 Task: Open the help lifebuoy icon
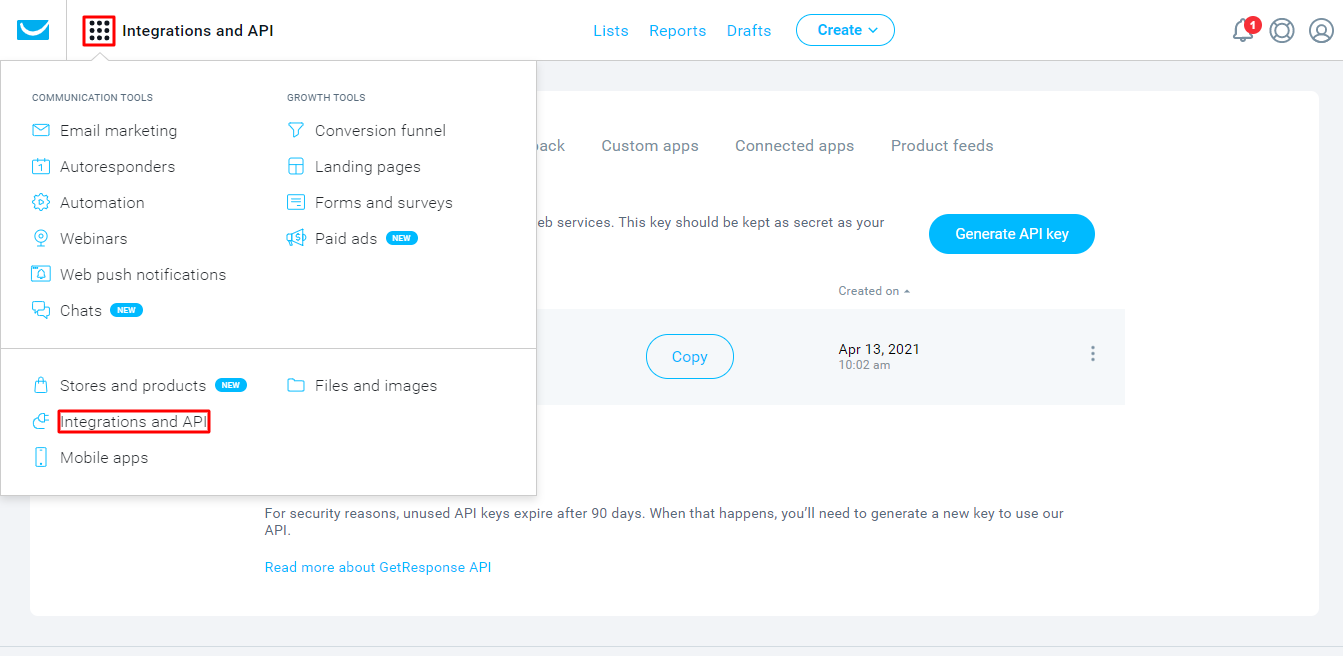coord(1282,31)
